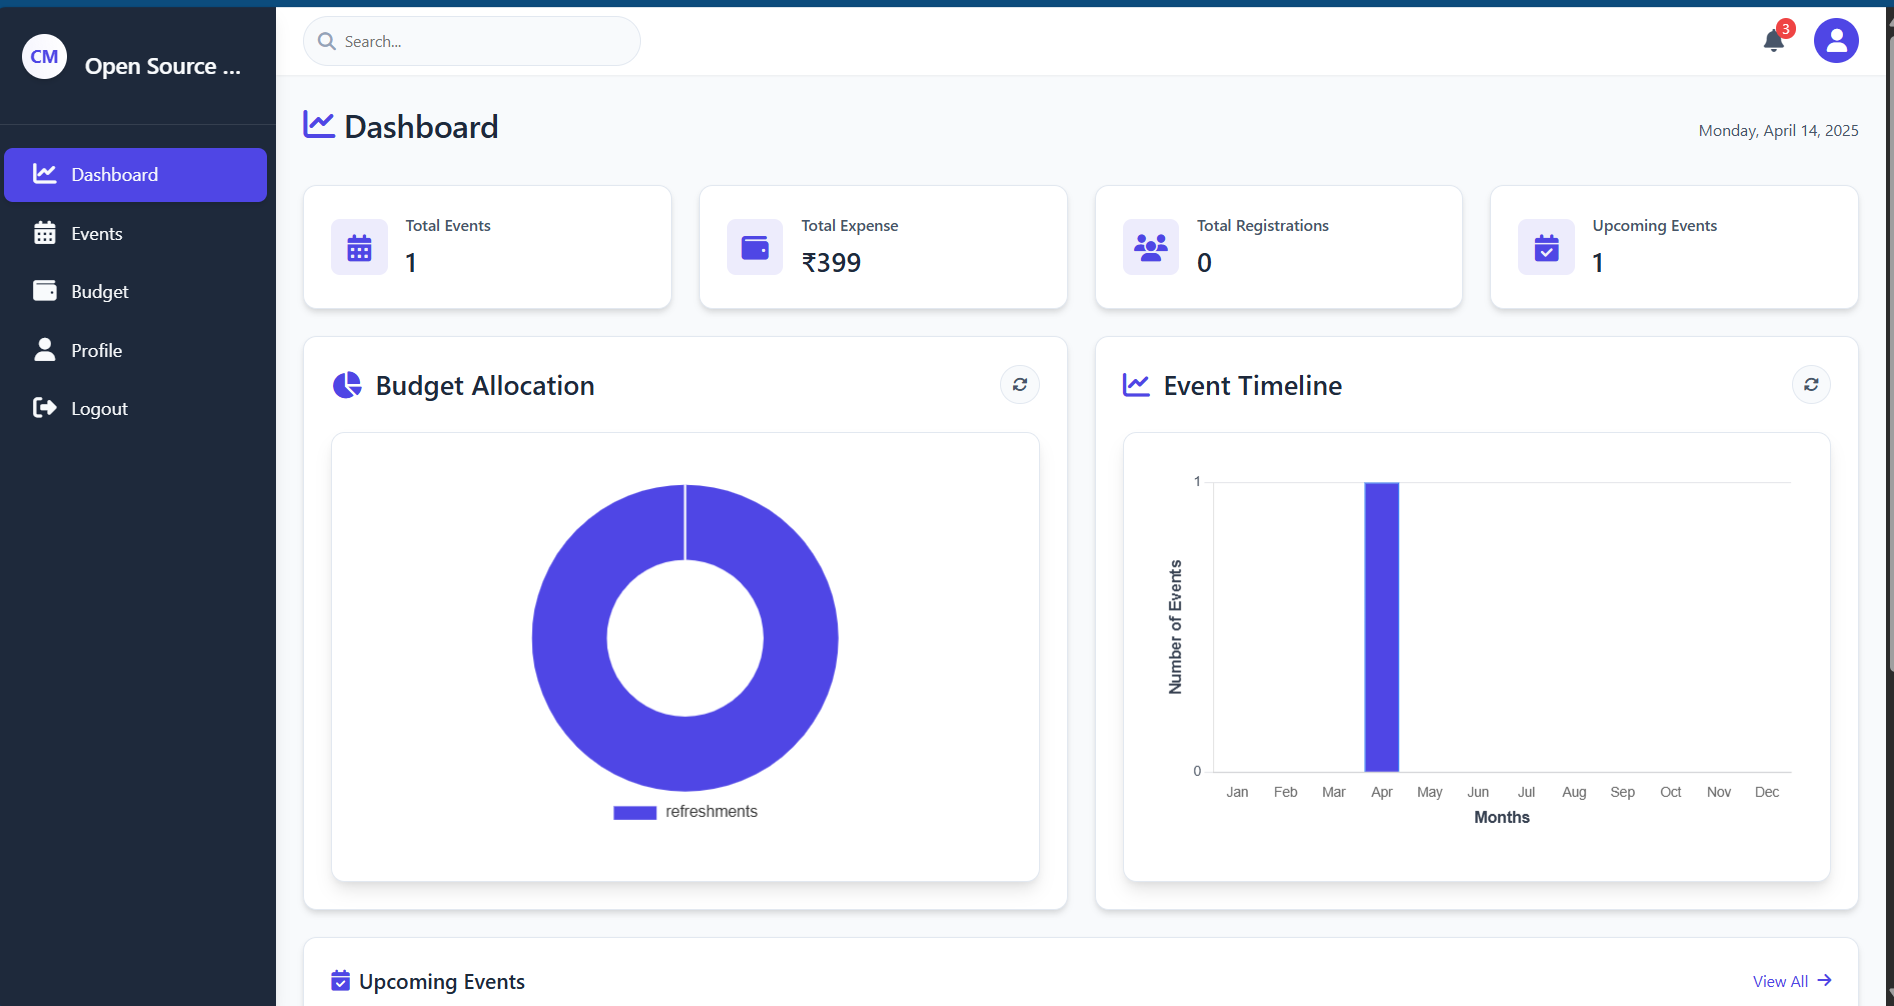Click the Total Expense wallet icon
This screenshot has width=1894, height=1006.
[754, 247]
